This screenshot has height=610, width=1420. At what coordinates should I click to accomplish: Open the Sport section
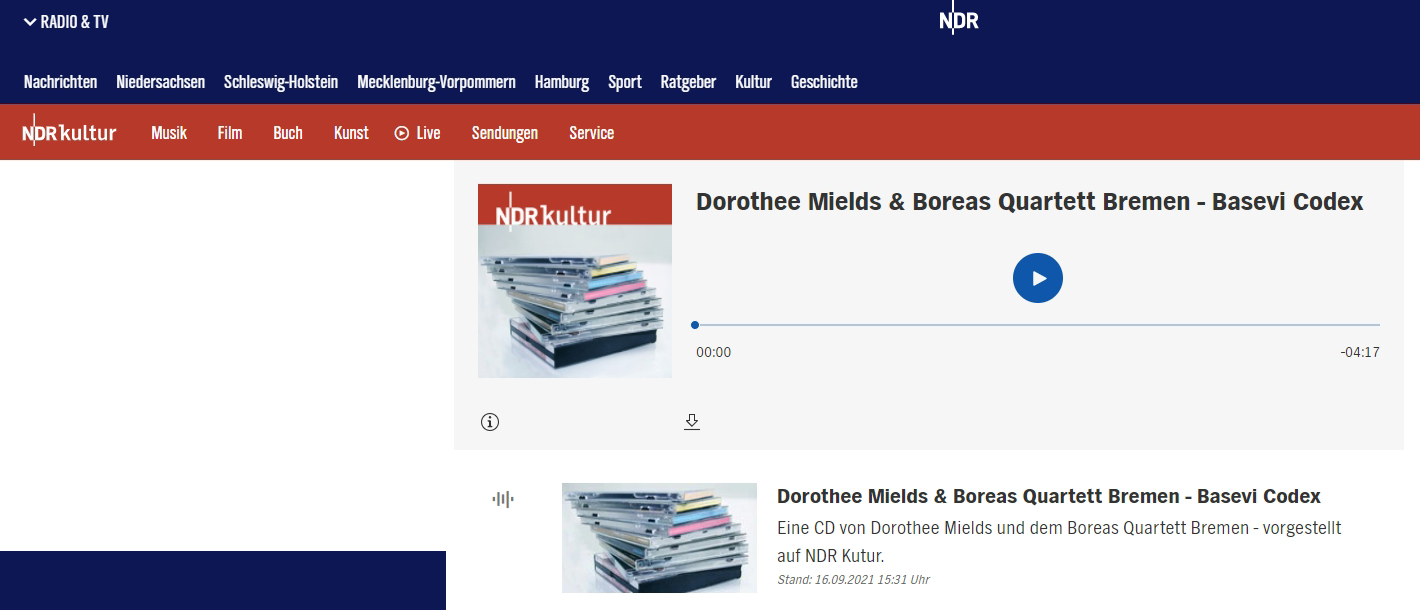point(625,82)
